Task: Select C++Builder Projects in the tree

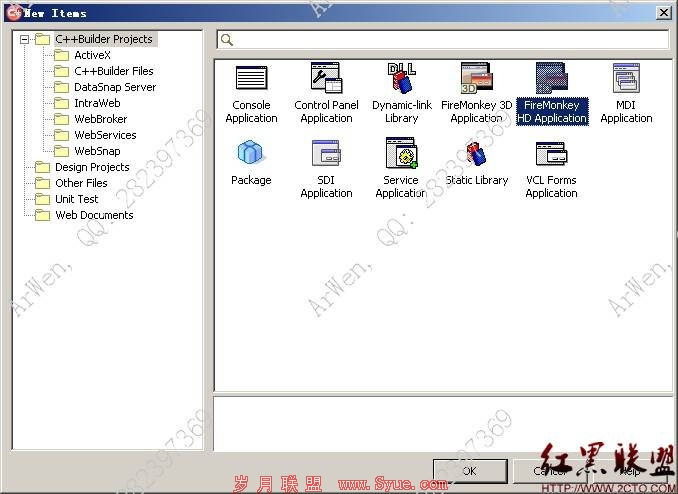Action: tap(104, 39)
